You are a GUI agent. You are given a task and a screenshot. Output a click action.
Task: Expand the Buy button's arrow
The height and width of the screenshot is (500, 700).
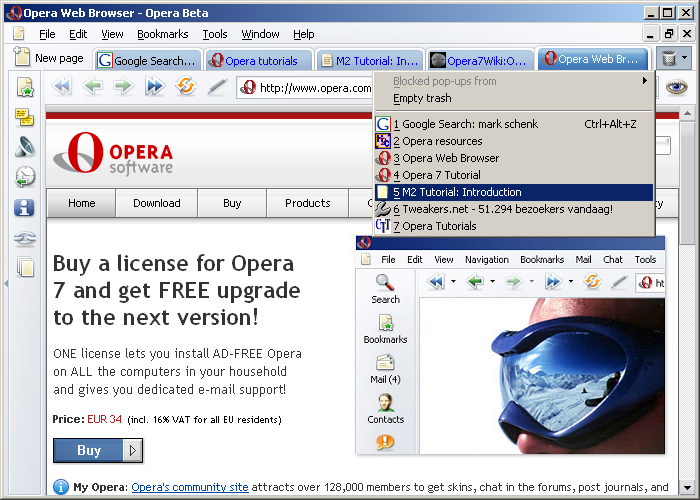pos(134,450)
